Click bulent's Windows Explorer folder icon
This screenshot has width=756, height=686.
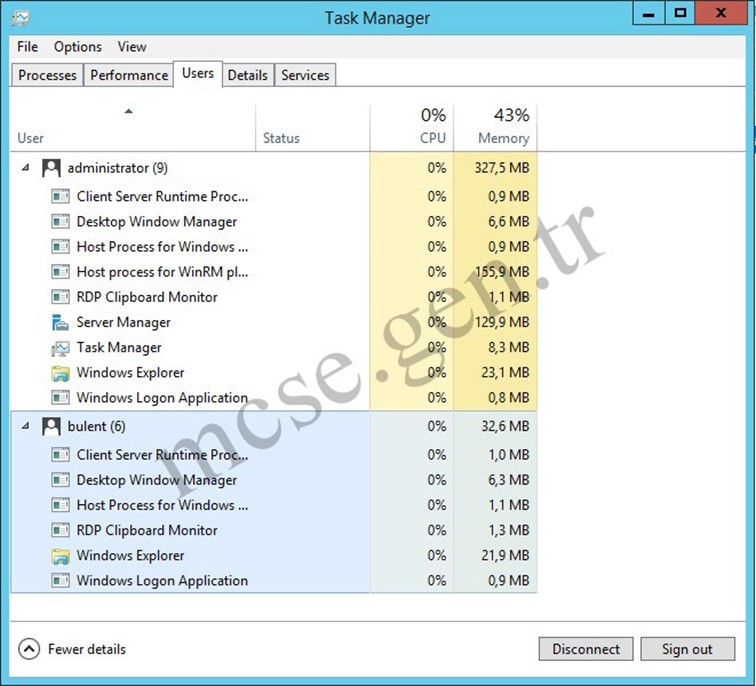click(60, 556)
